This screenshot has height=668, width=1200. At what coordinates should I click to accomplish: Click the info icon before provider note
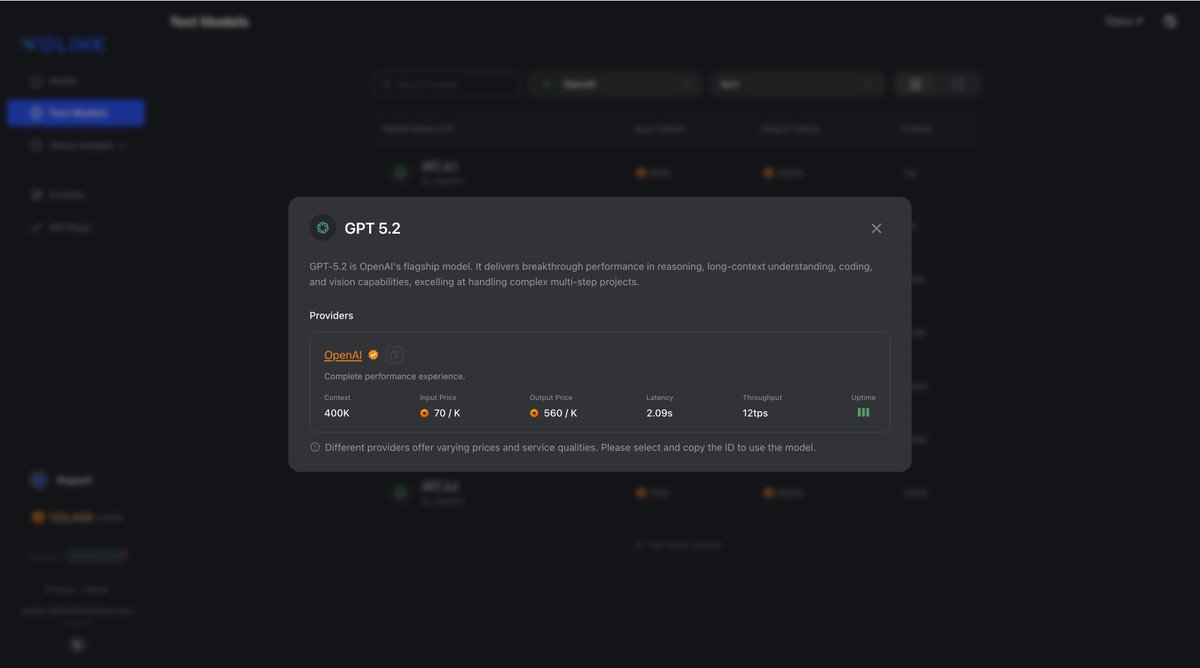coord(315,447)
